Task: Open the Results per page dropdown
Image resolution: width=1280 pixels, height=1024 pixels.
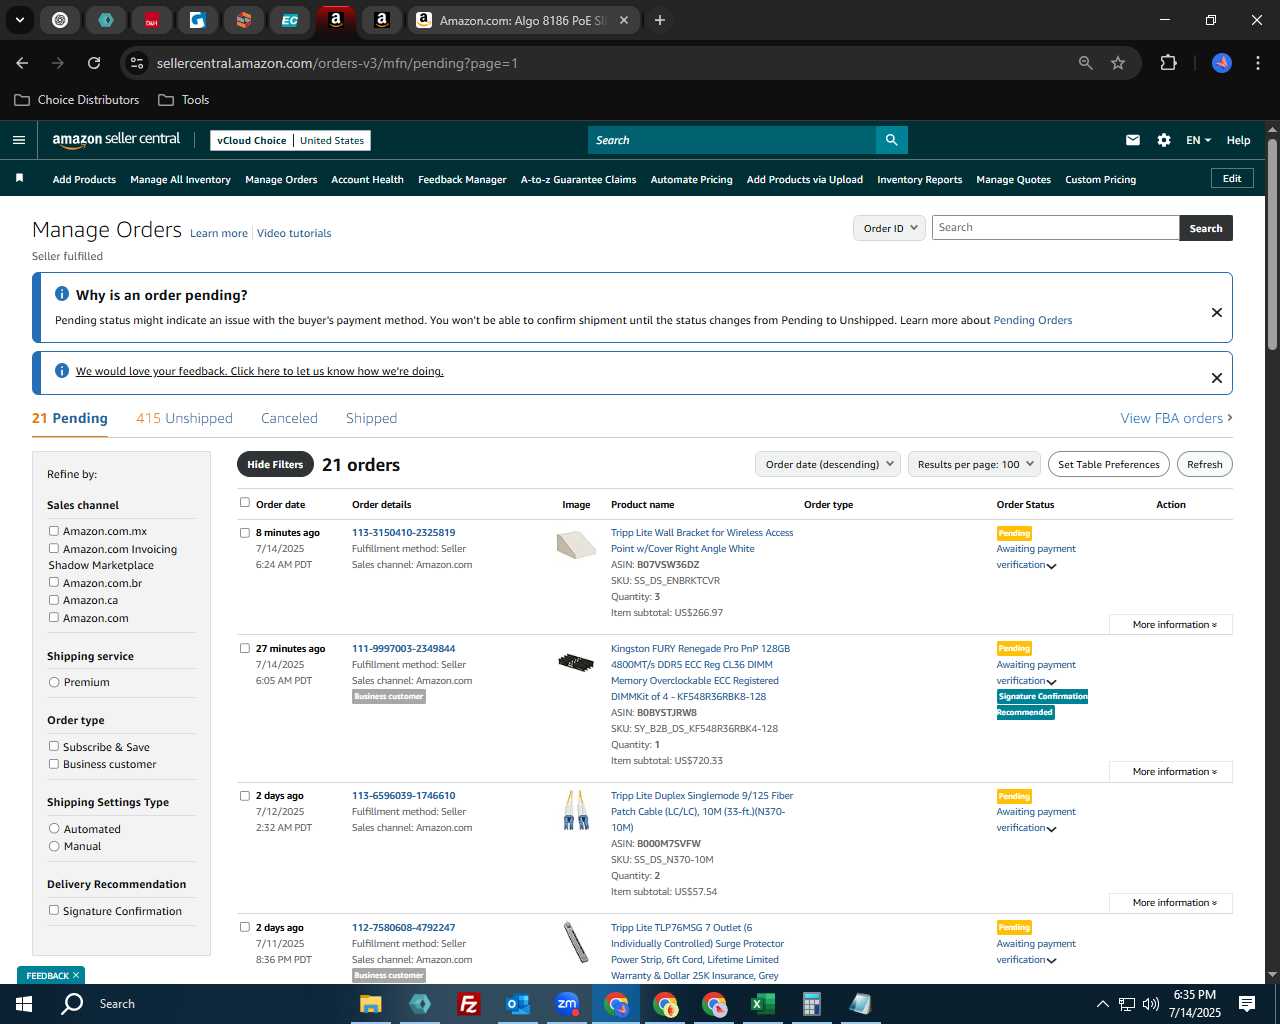Action: coord(974,464)
